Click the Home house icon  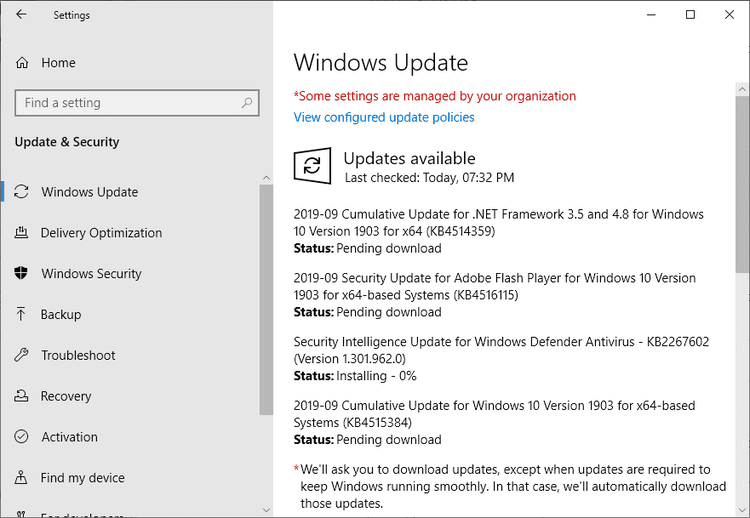(22, 63)
